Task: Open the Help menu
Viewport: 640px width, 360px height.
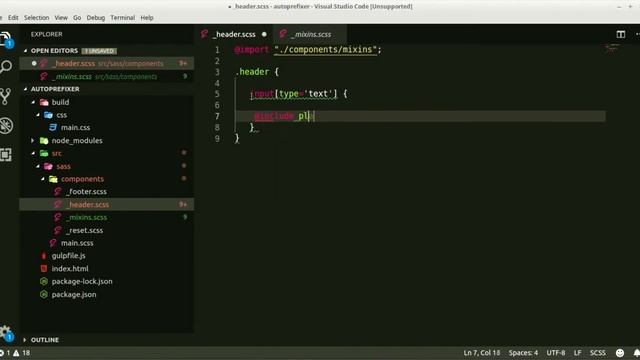Action: pyautogui.click(x=147, y=18)
